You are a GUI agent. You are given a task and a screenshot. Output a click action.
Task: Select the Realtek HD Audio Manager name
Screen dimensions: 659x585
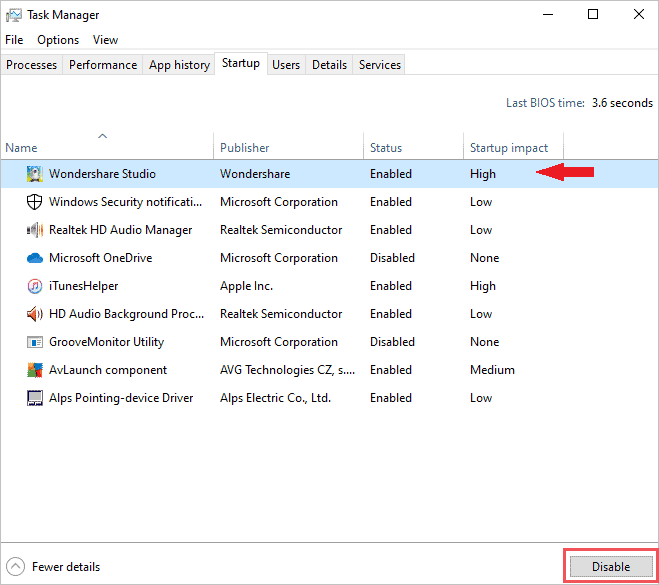click(x=120, y=230)
